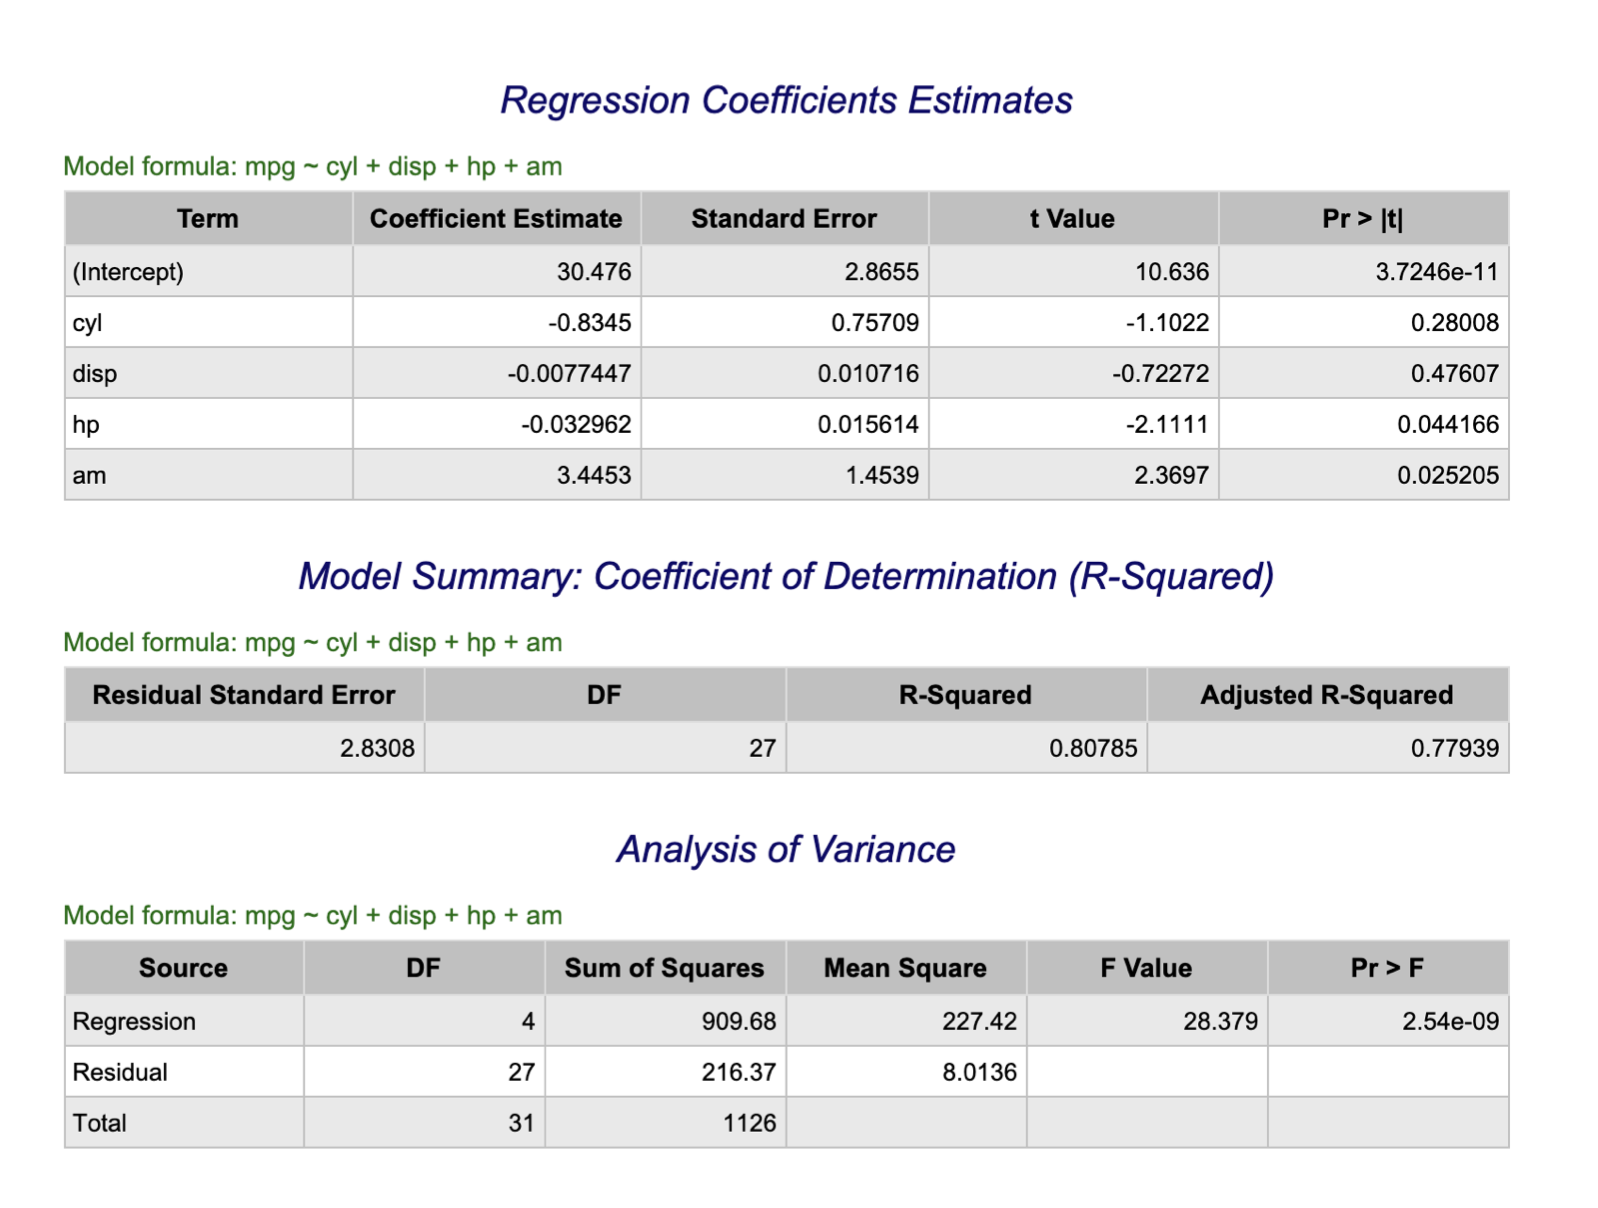
Task: Select the Adjusted R-Squared value 0.77939
Action: coord(1454,748)
